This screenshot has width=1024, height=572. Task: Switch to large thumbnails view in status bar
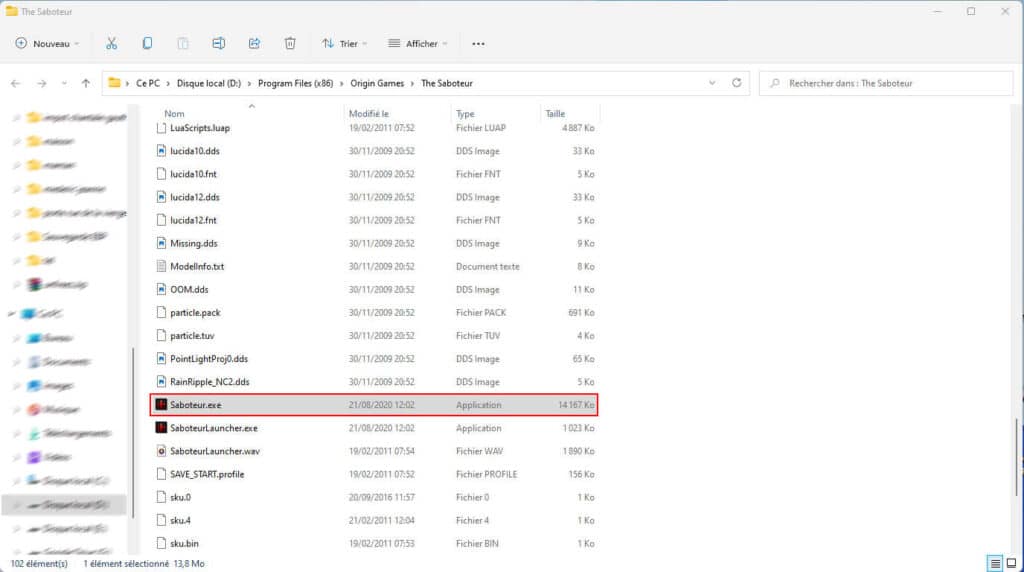(1011, 563)
